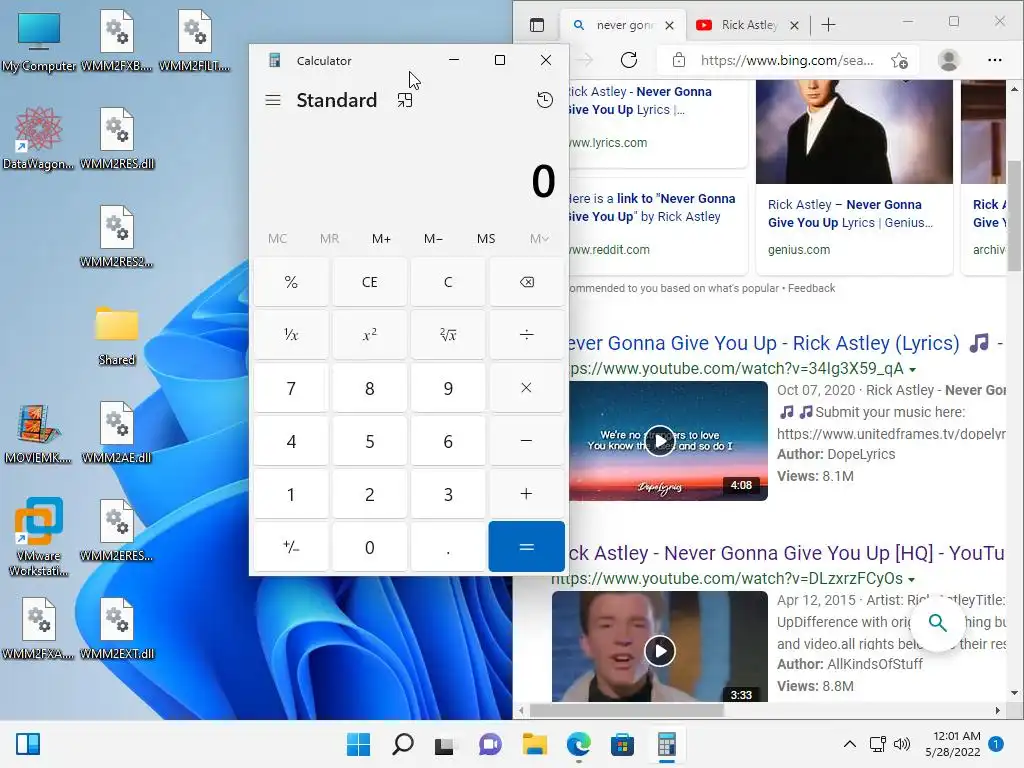The image size is (1024, 768).
Task: Open Genius lyrics result card link
Action: pyautogui.click(x=850, y=214)
